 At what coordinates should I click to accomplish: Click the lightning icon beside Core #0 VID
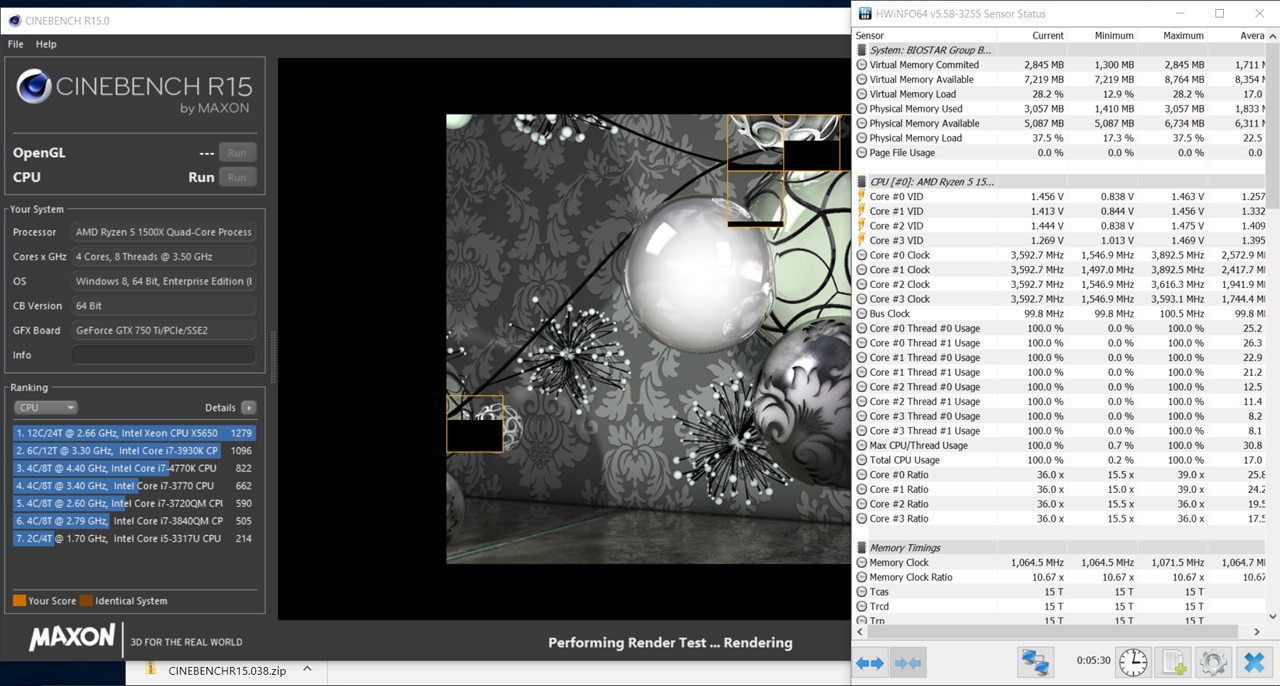coord(862,197)
